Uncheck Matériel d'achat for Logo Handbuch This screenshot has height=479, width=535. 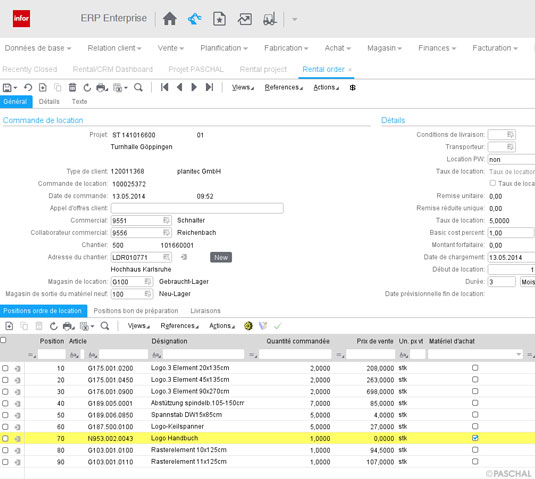[475, 438]
